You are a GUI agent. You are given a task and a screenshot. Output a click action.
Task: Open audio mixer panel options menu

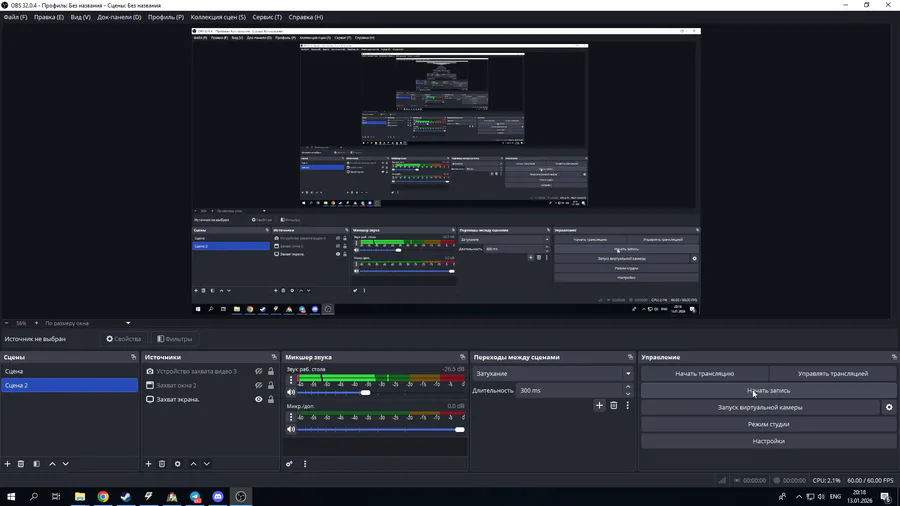(305, 464)
